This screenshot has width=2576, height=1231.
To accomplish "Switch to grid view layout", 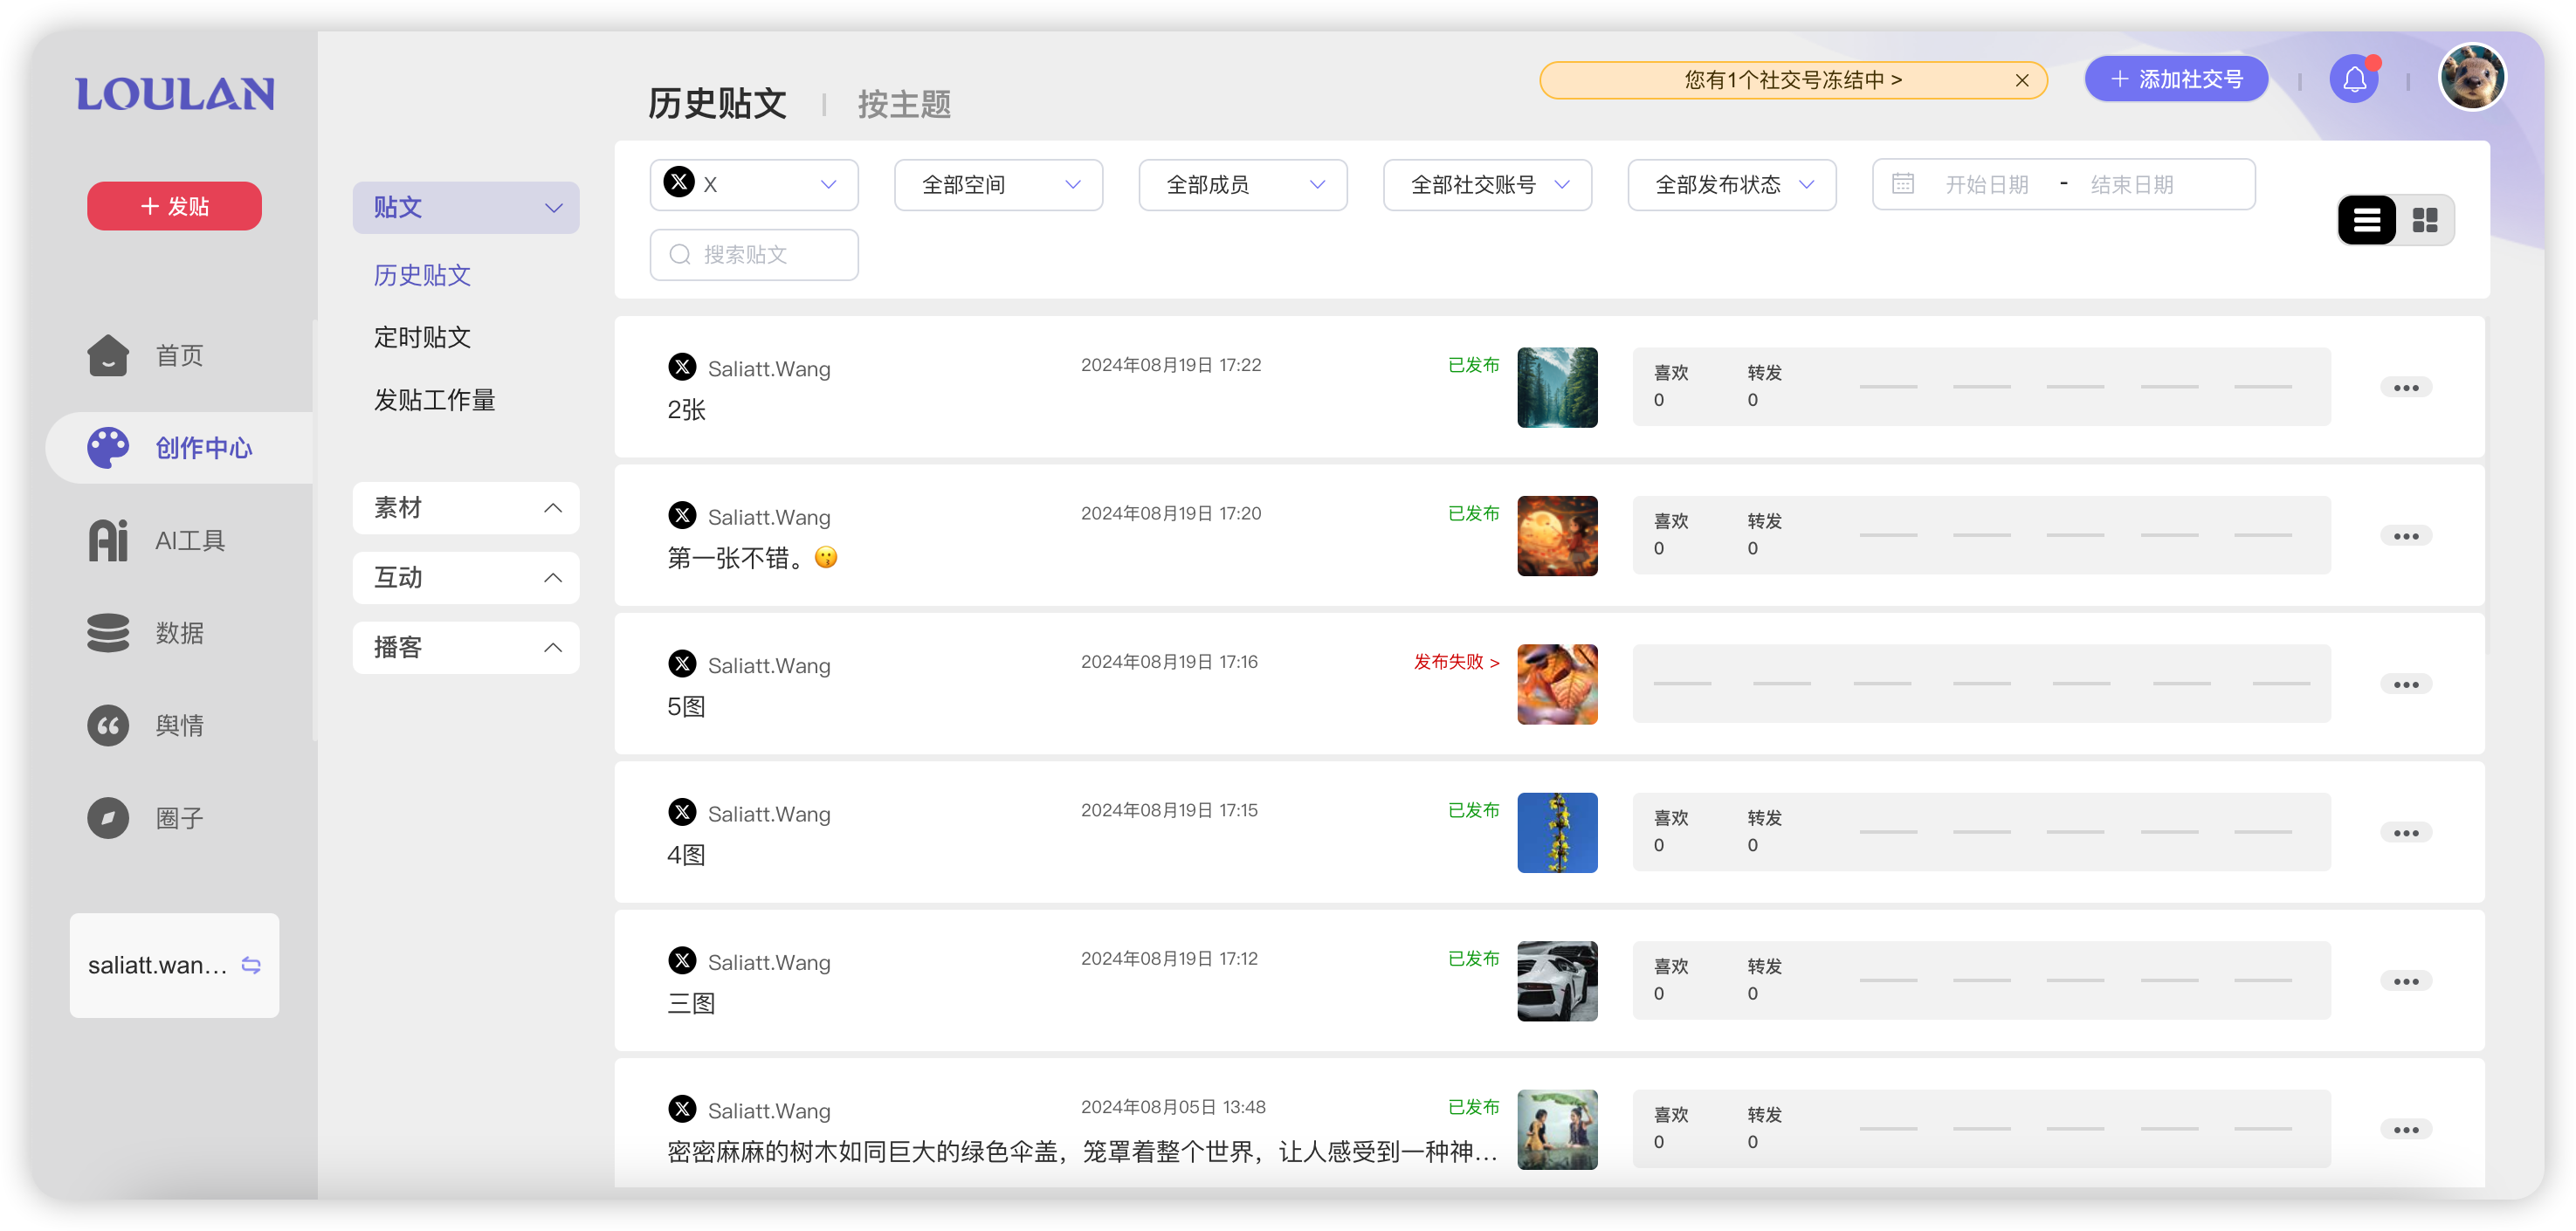I will point(2425,220).
